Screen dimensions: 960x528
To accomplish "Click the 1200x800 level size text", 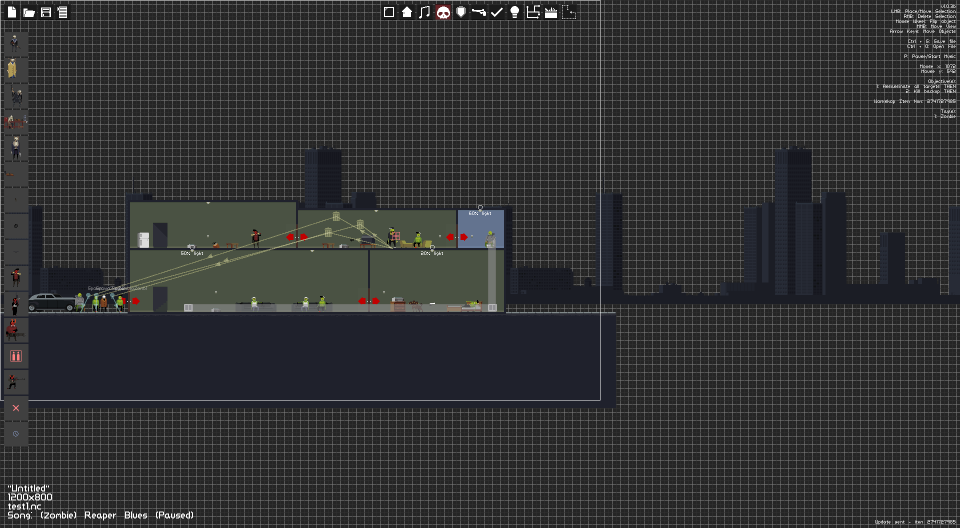I will pos(30,497).
